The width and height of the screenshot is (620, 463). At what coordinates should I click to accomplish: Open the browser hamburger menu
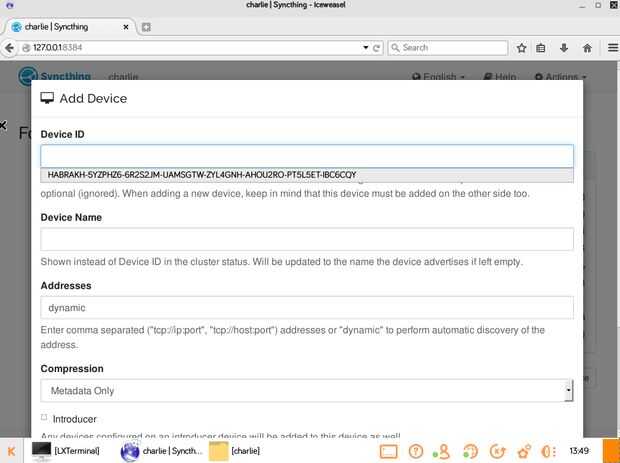(613, 48)
